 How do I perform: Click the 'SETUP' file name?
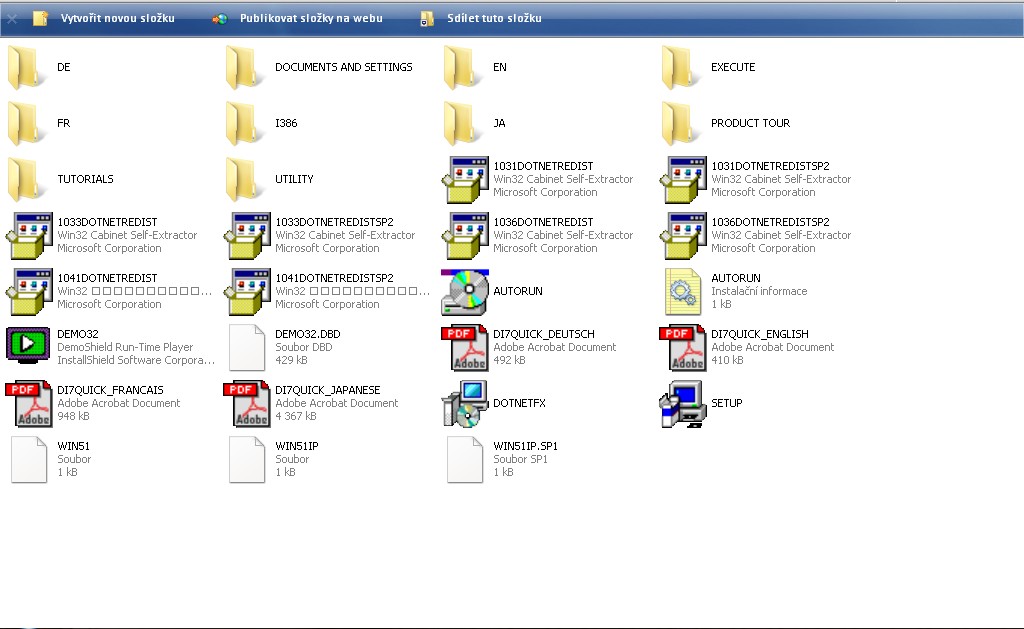click(x=727, y=404)
